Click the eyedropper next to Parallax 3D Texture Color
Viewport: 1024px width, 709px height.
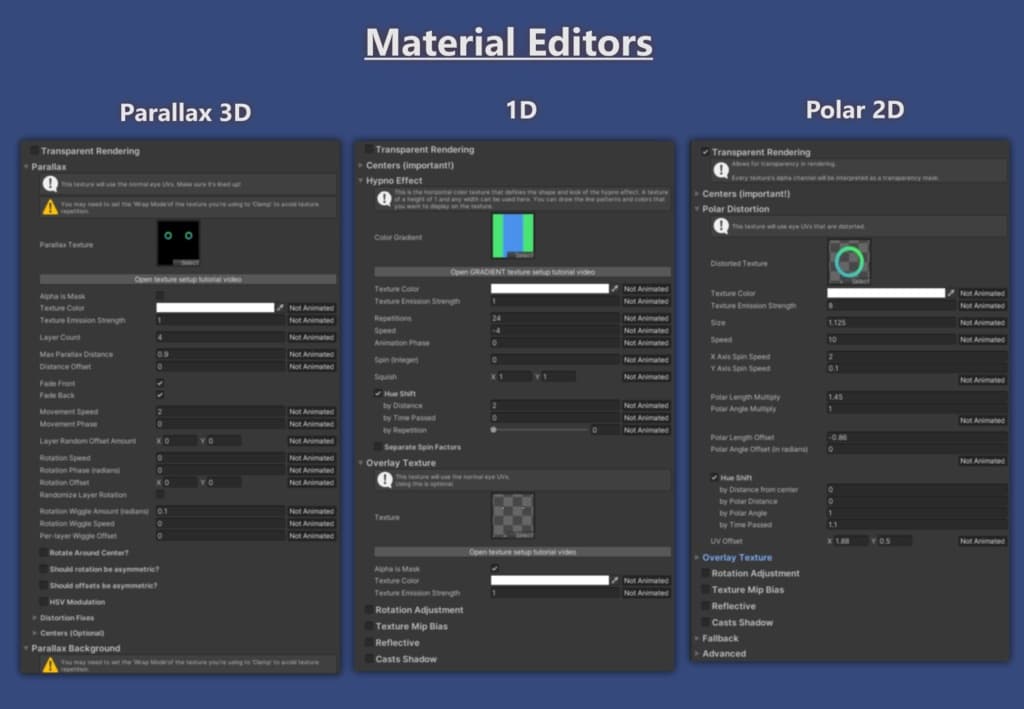[280, 307]
